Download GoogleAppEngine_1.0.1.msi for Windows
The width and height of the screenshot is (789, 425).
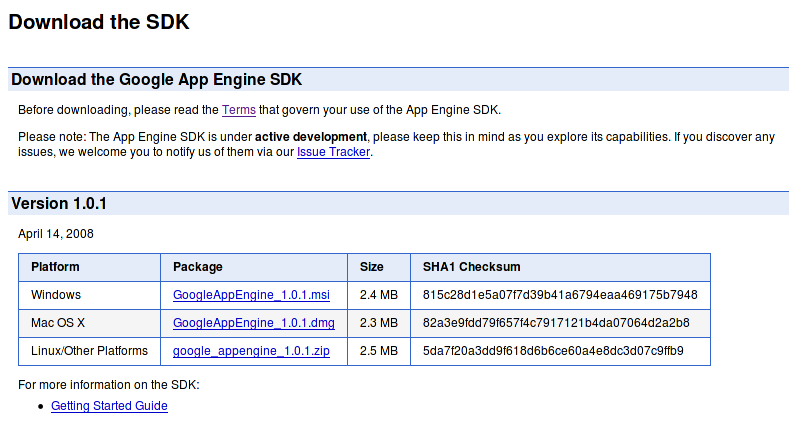coord(251,295)
